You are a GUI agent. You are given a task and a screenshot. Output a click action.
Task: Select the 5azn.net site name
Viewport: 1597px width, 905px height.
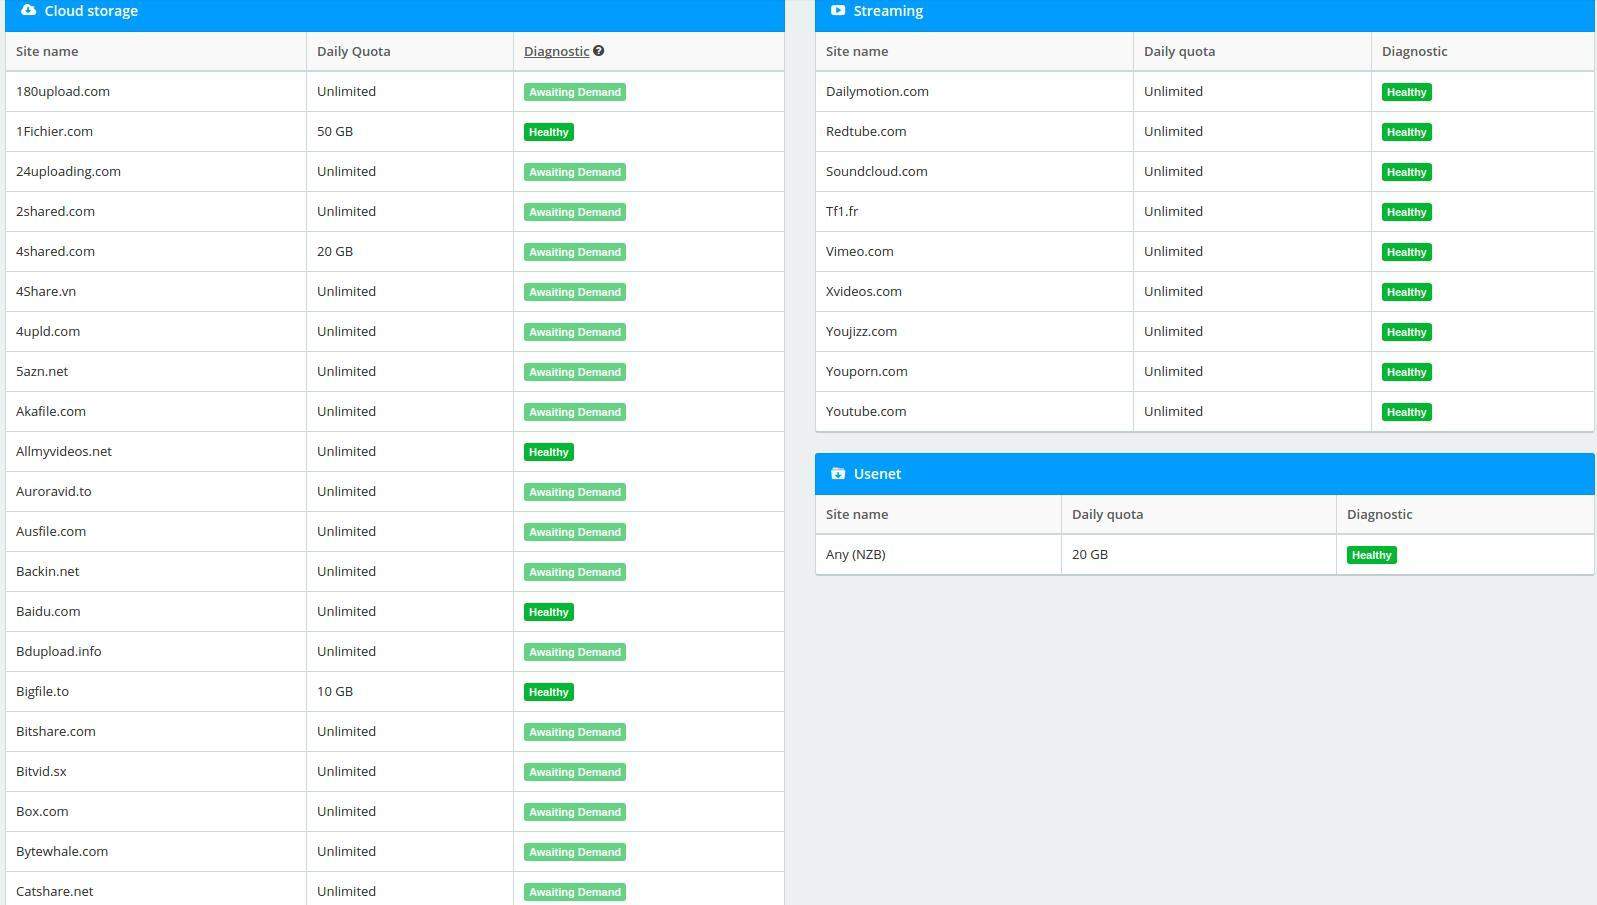42,371
